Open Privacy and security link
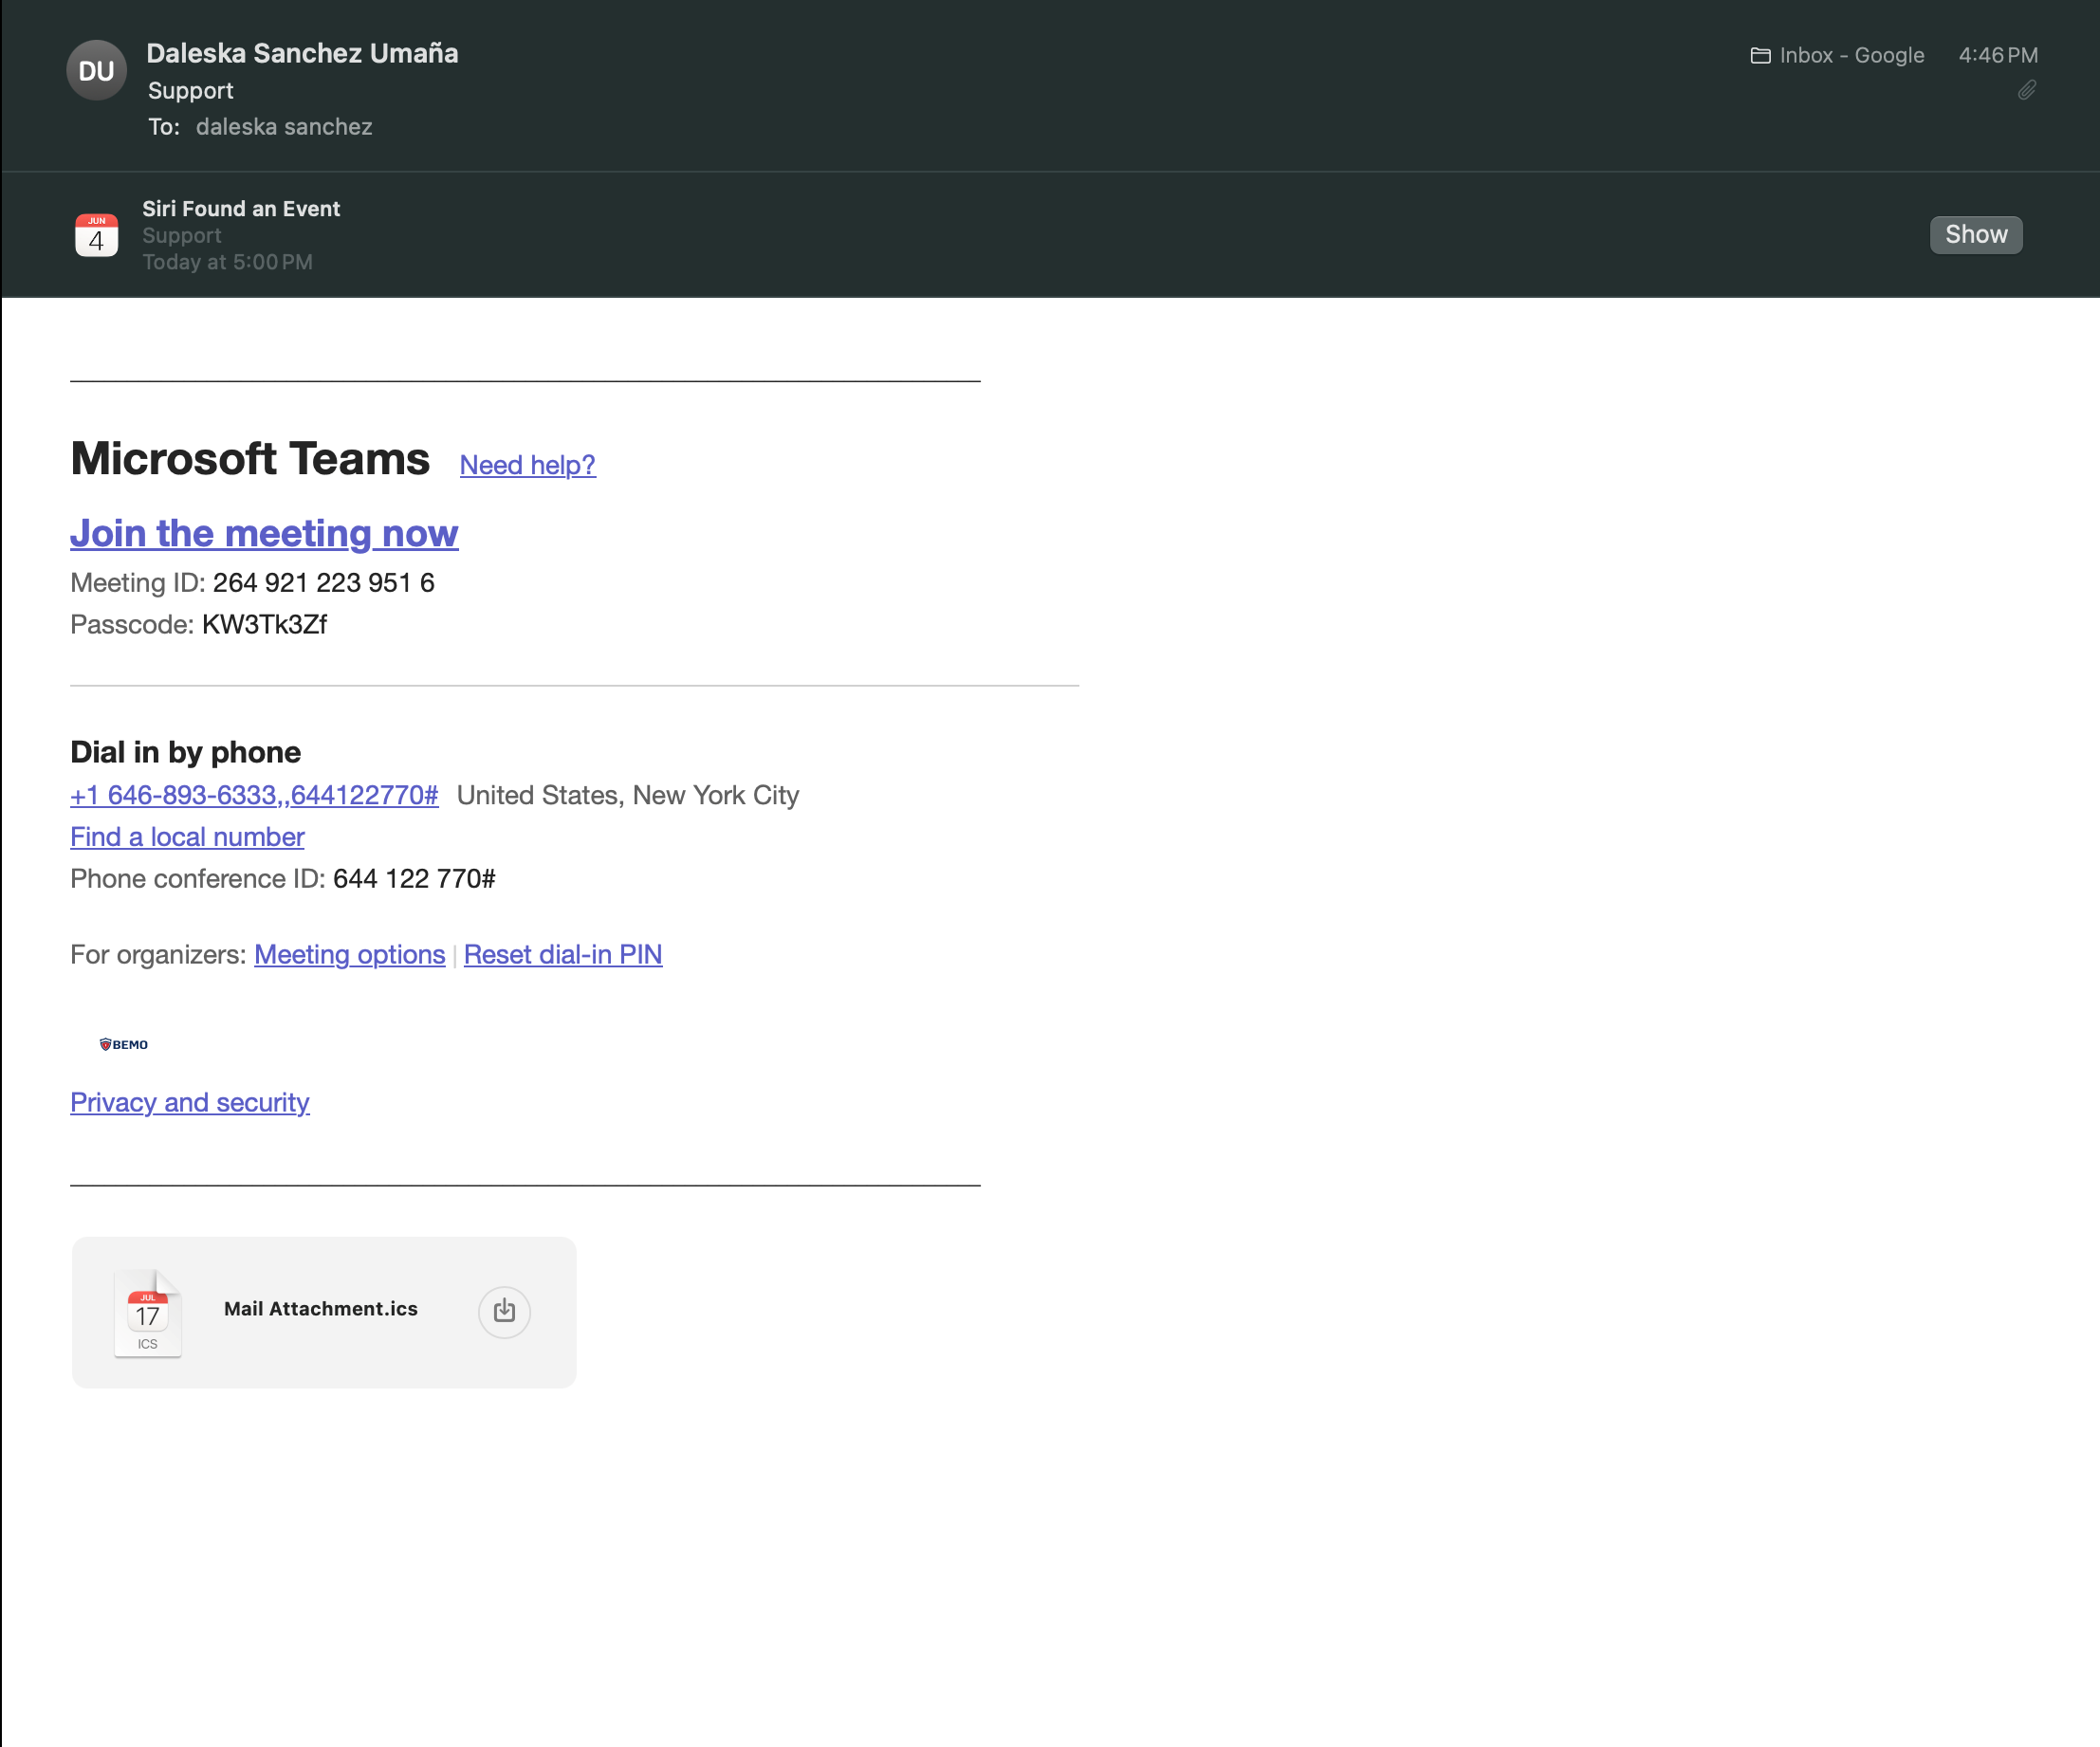2100x1747 pixels. [190, 1102]
